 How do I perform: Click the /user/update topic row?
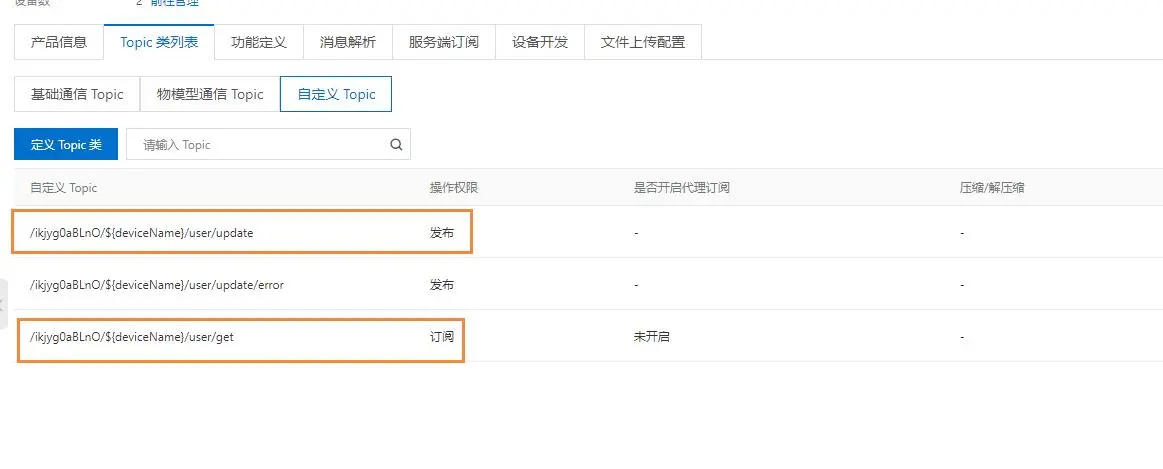[x=142, y=233]
